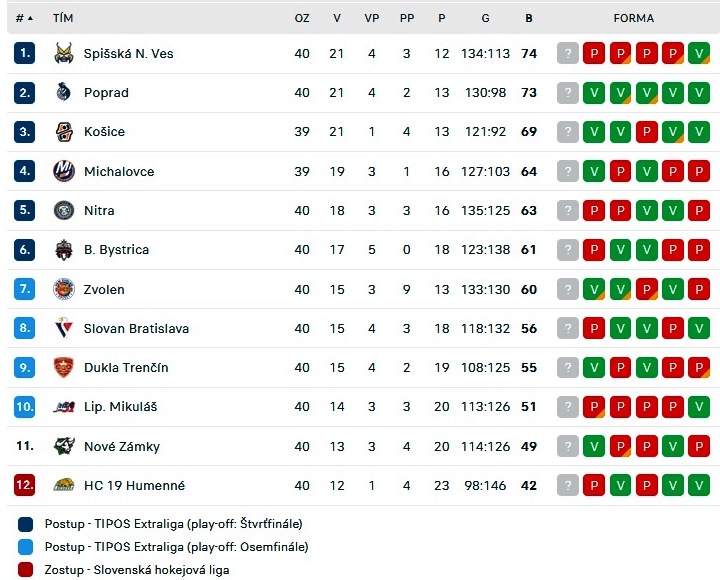This screenshot has width=720, height=580.
Task: Click Spišská N. Ves latest green V badge
Action: (699, 53)
